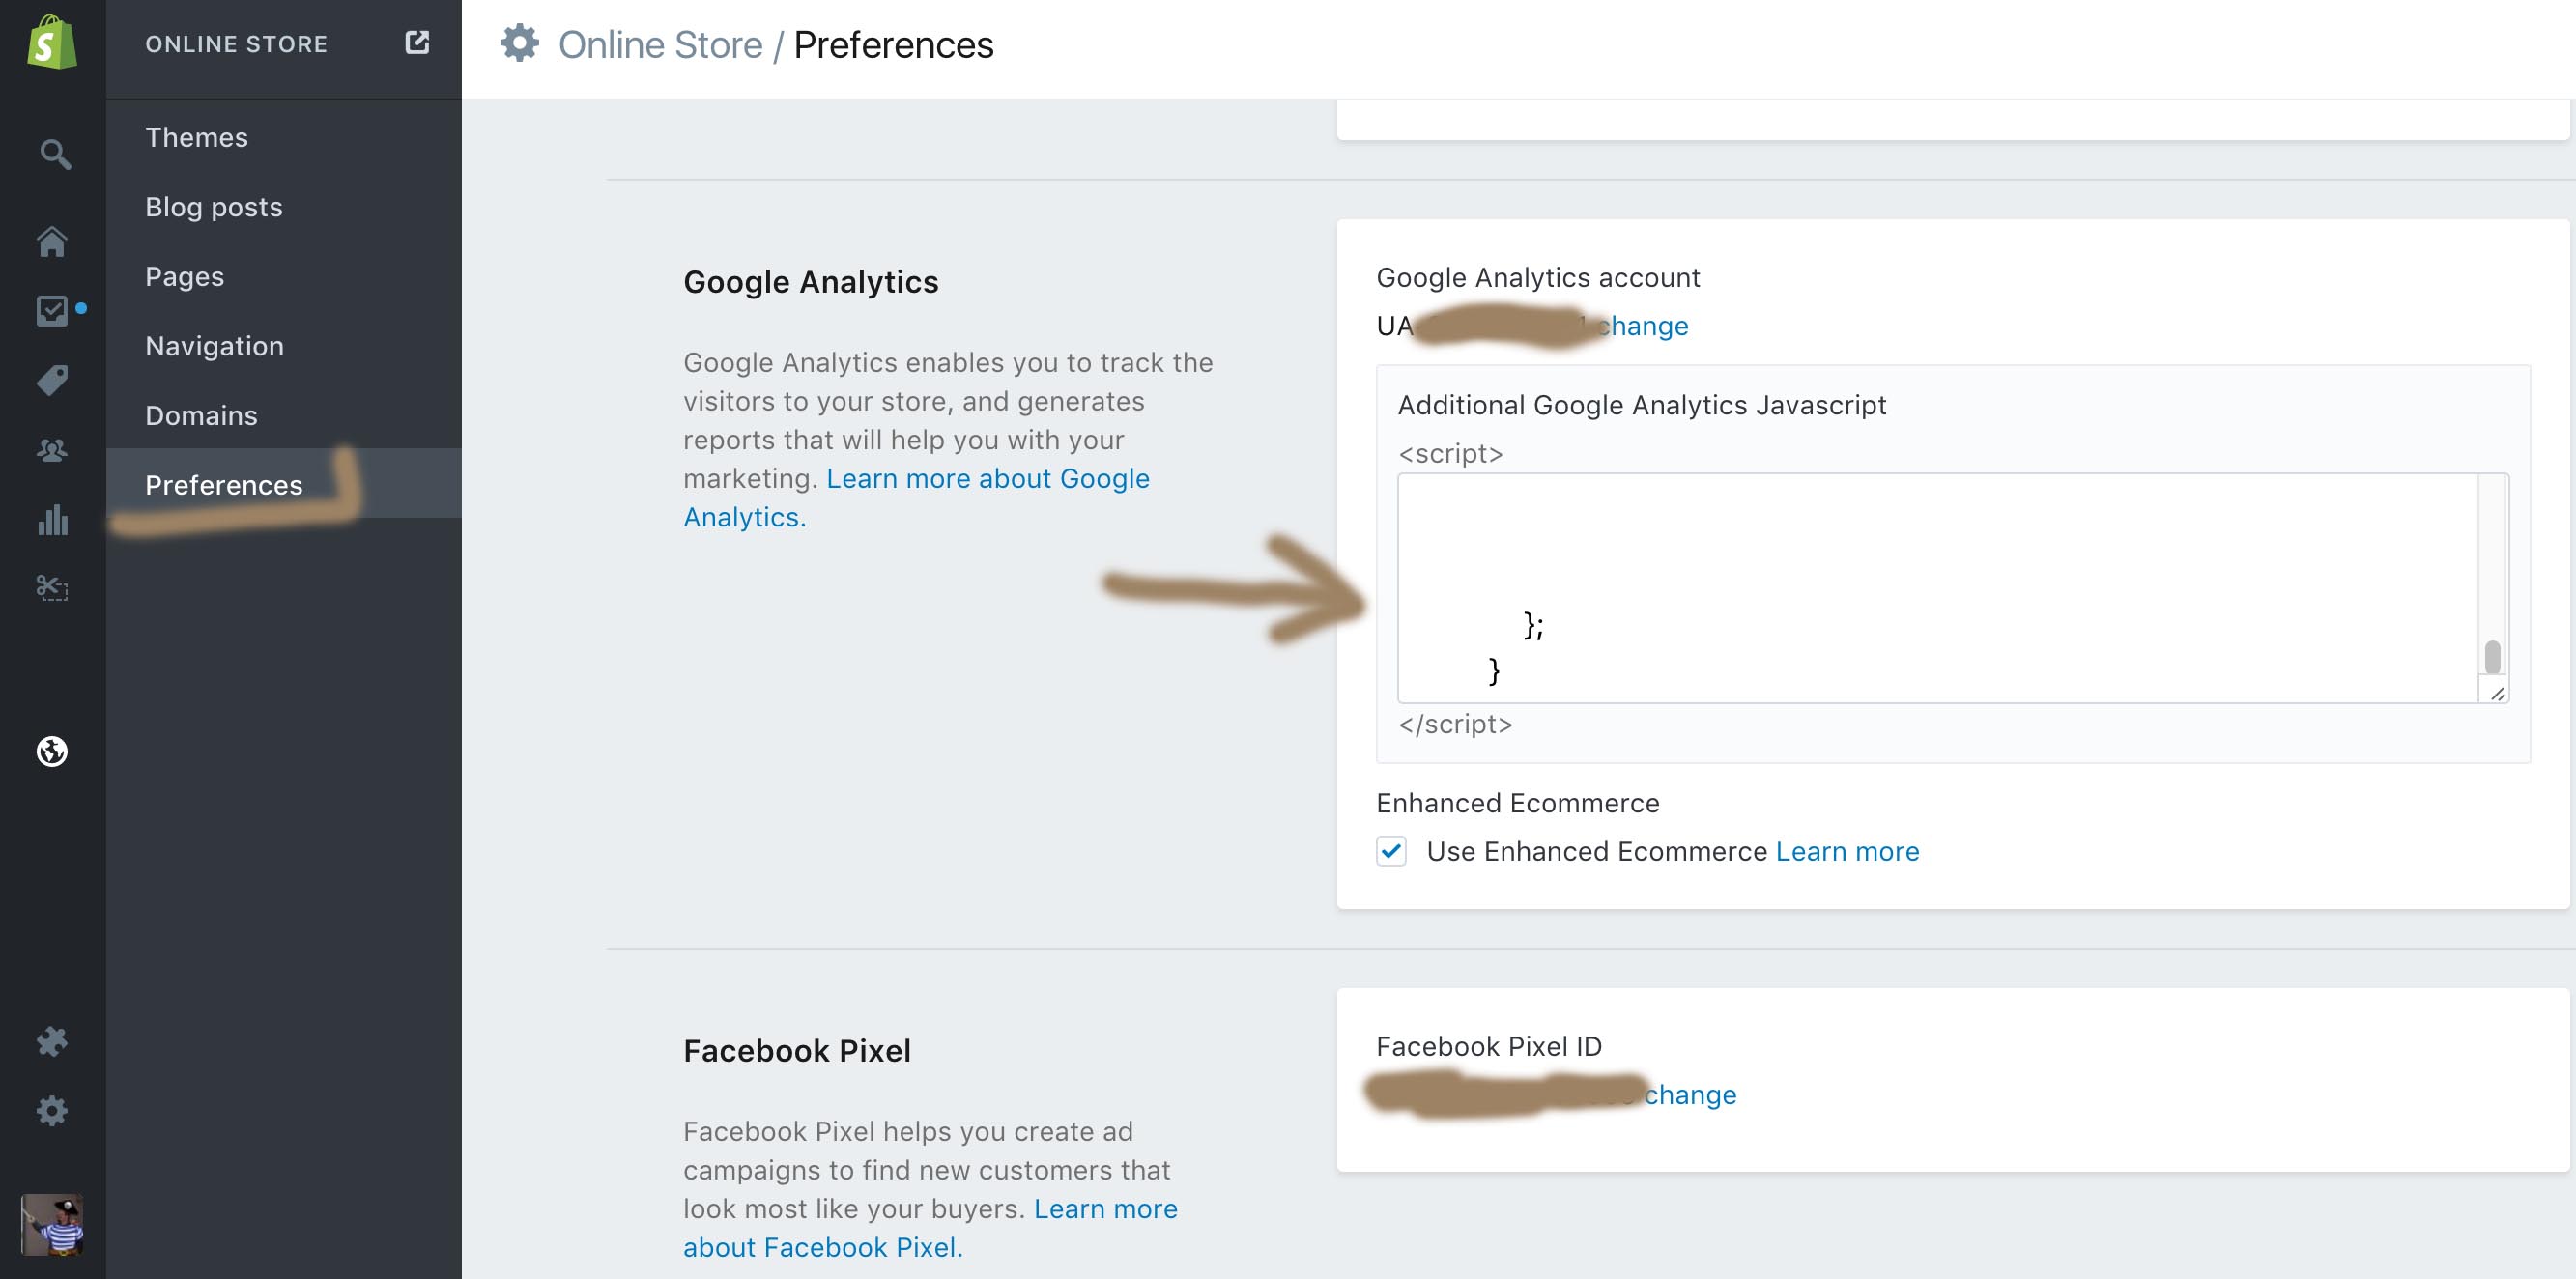Select the Online Store globe icon
Viewport: 2576px width, 1279px height.
[x=52, y=751]
